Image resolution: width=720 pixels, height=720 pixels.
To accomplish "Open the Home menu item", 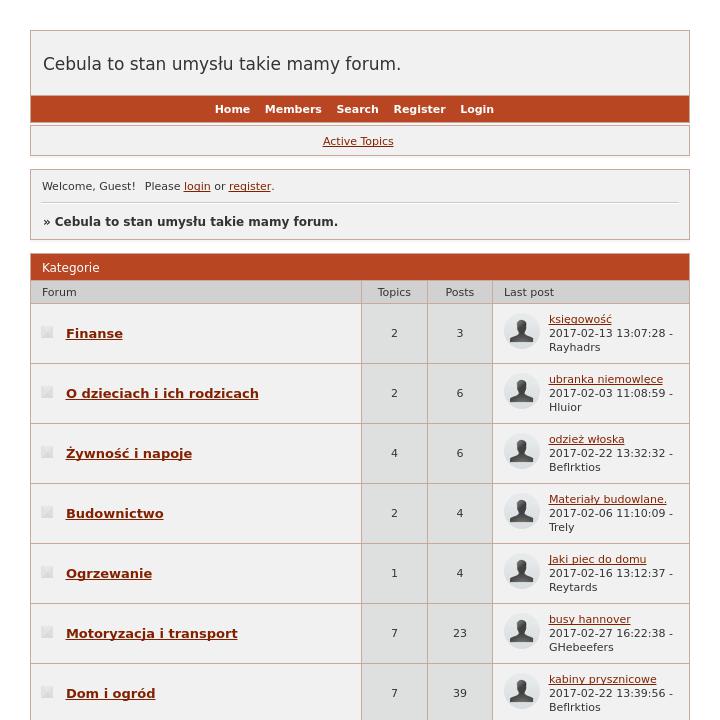I will [232, 109].
